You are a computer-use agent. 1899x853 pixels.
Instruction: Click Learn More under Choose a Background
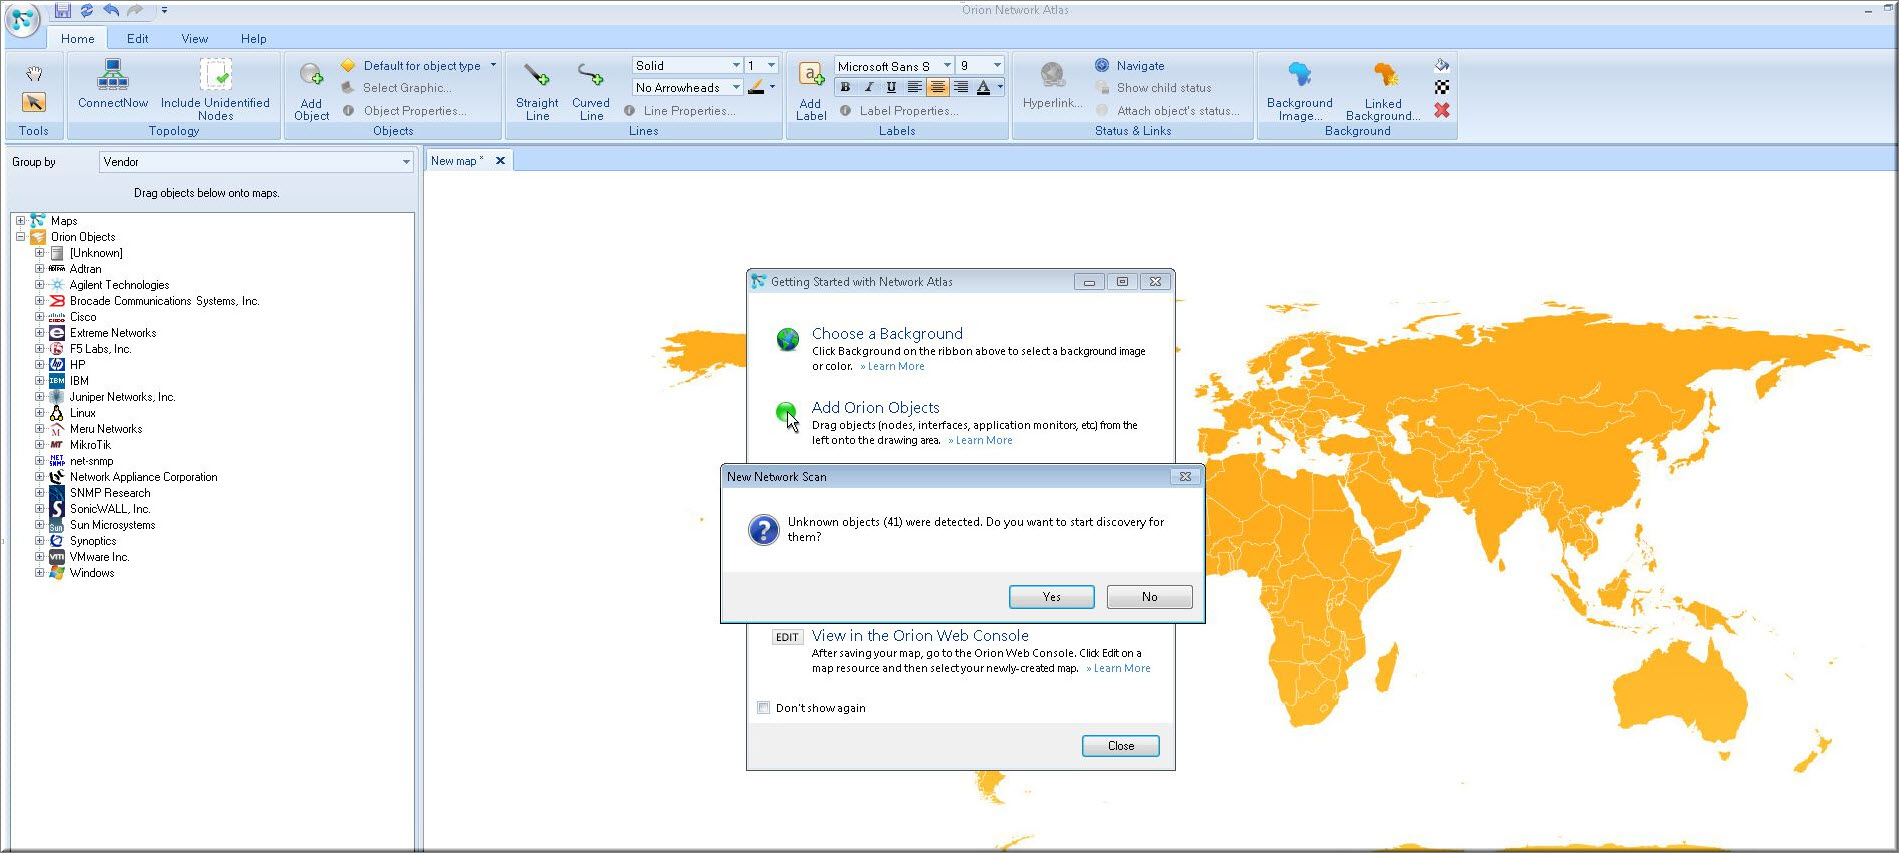(x=896, y=367)
